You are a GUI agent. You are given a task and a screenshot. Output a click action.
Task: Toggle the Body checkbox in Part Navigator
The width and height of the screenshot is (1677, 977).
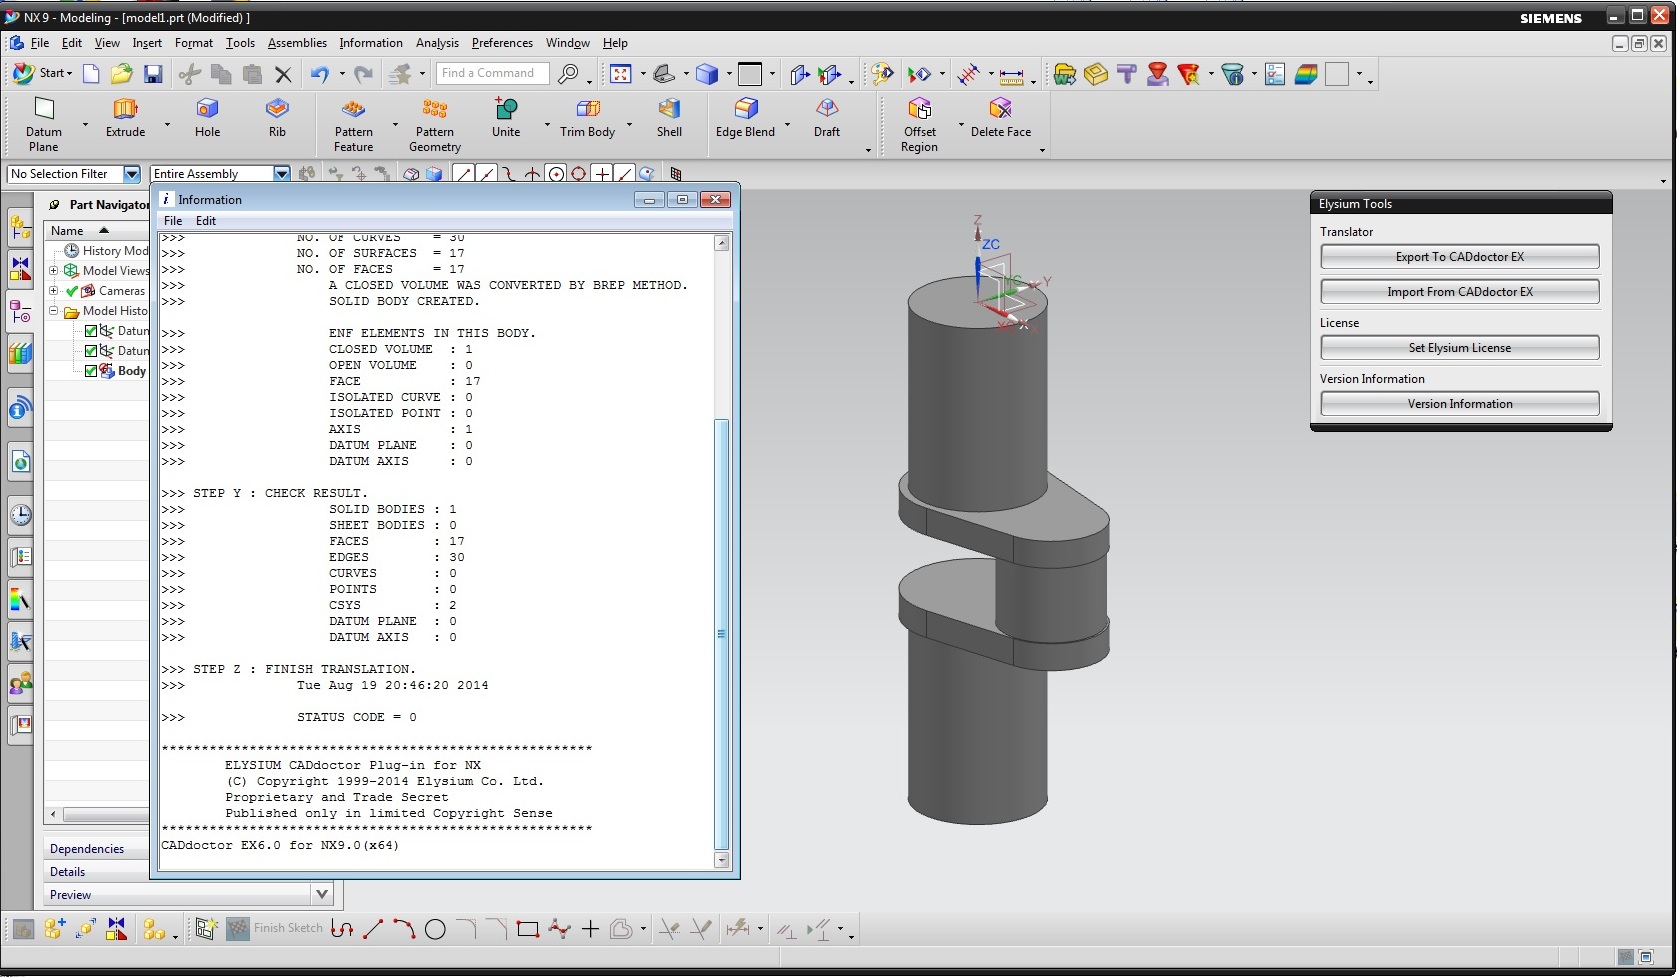91,371
